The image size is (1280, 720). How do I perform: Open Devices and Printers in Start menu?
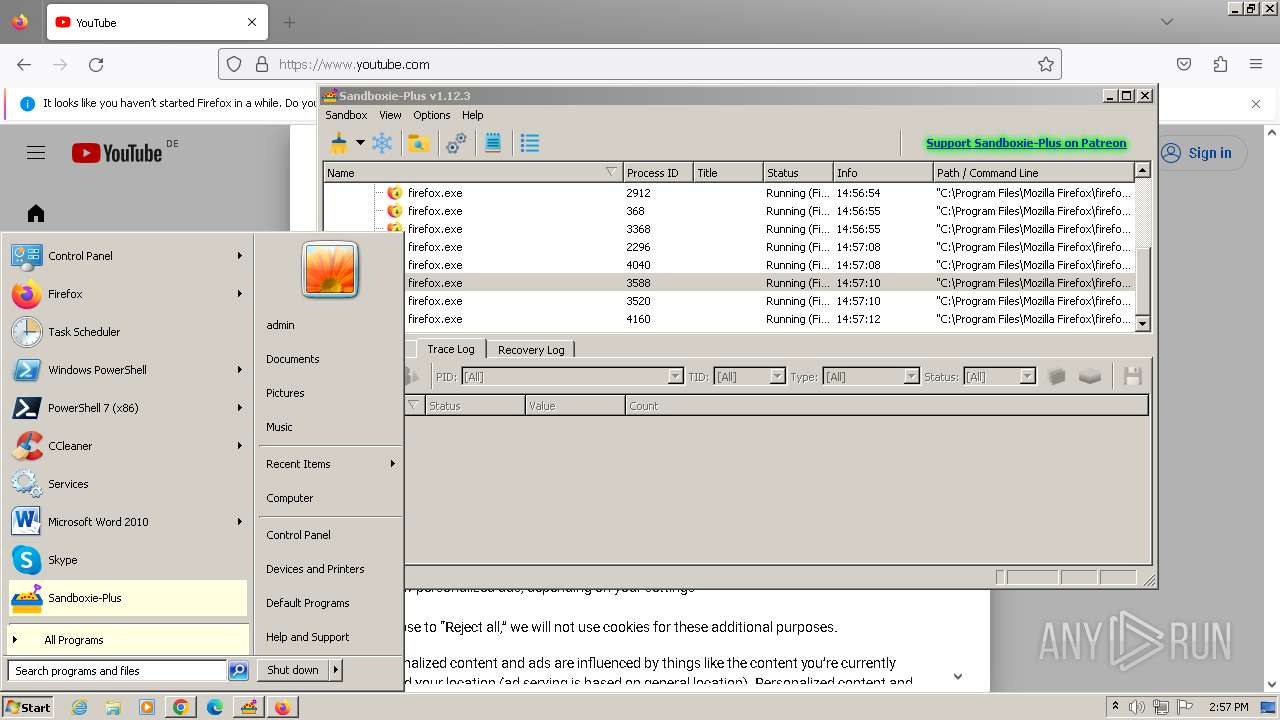315,569
